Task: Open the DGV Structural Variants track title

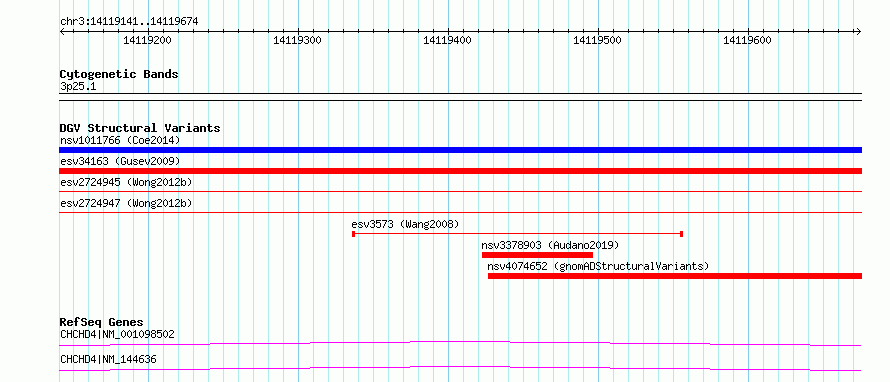Action: pos(140,128)
